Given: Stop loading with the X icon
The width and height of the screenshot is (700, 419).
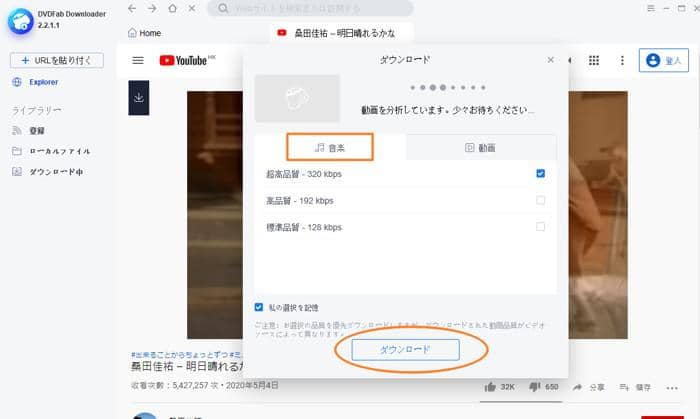Looking at the screenshot, I should click(x=192, y=8).
